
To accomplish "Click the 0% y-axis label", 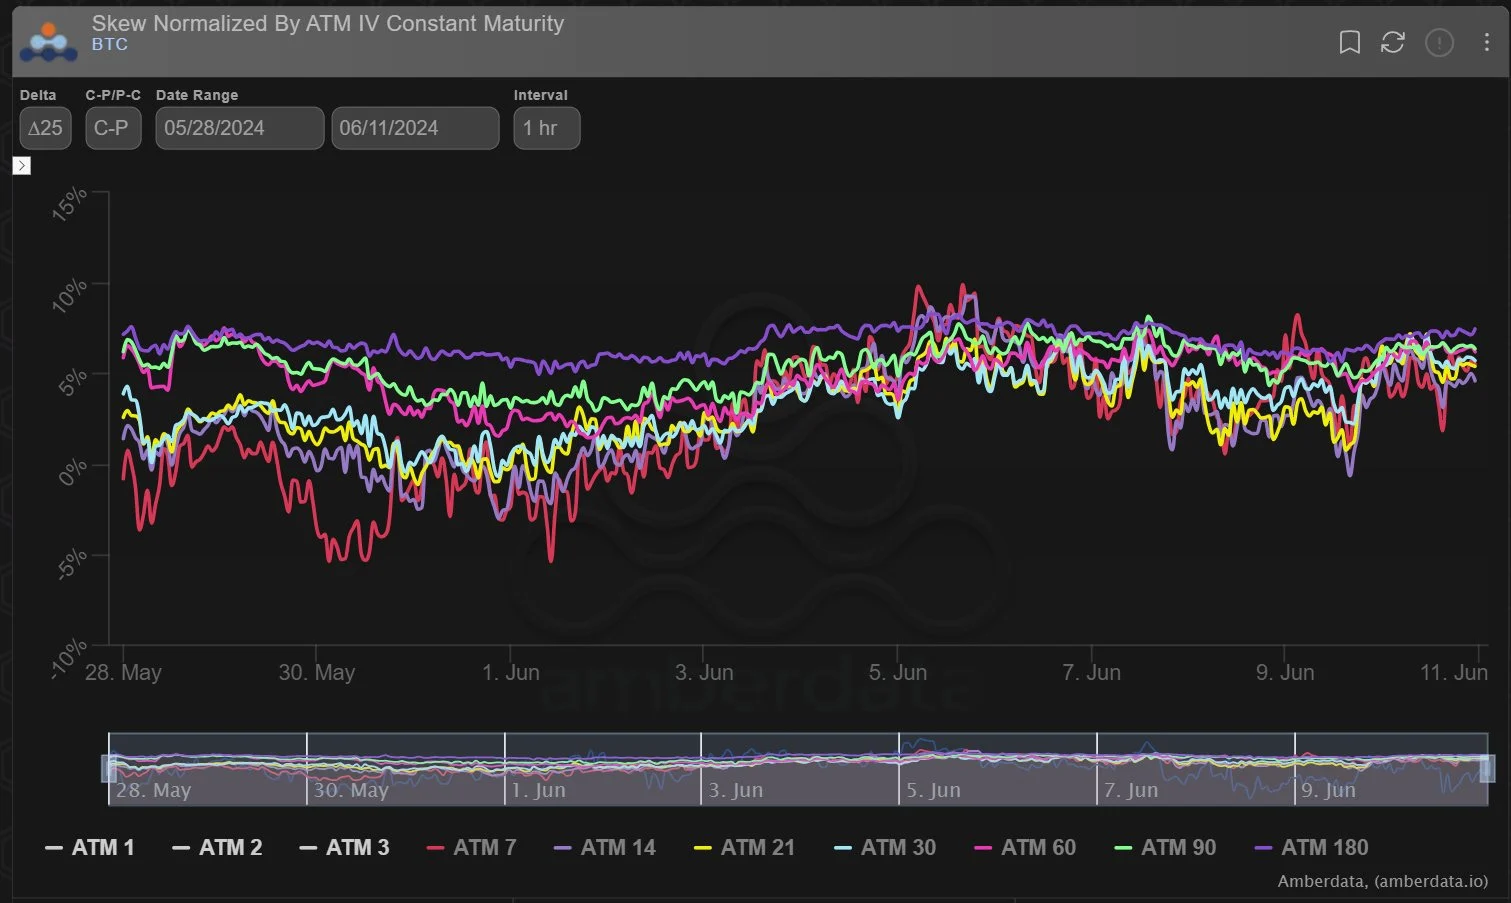I will (x=72, y=471).
